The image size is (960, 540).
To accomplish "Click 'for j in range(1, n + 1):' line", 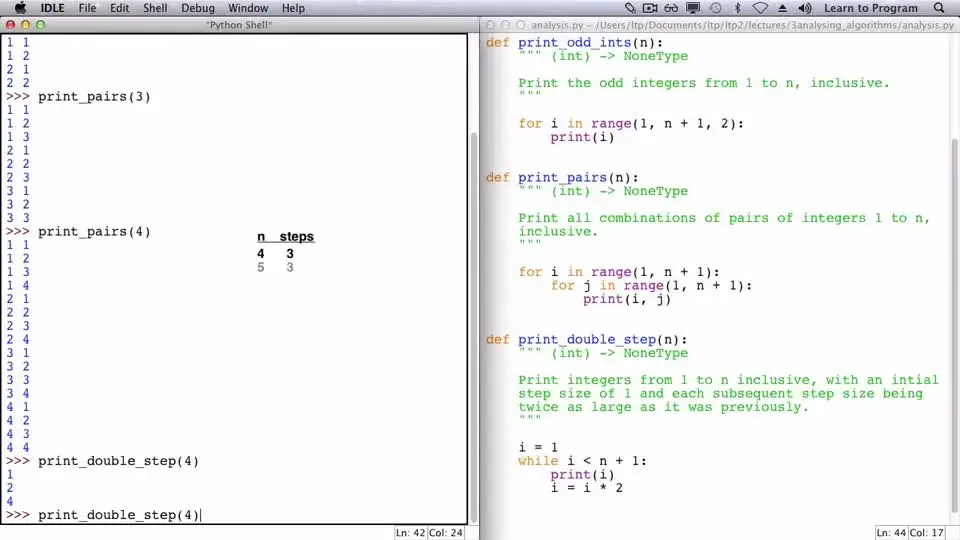I will pos(651,286).
